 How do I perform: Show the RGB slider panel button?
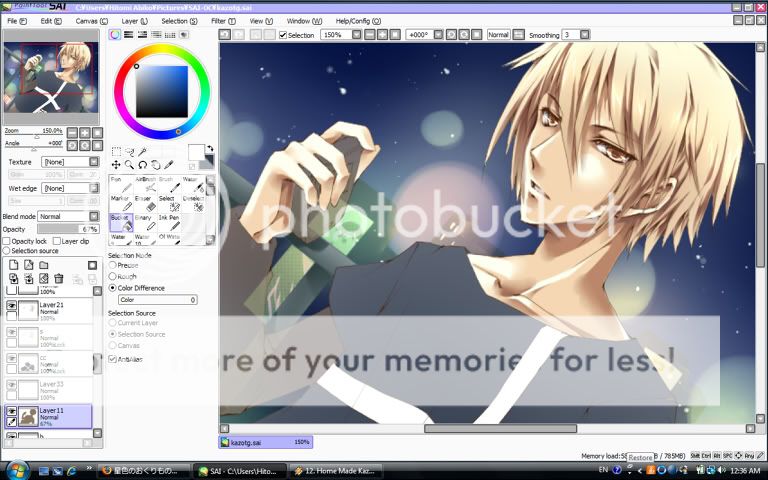click(129, 34)
